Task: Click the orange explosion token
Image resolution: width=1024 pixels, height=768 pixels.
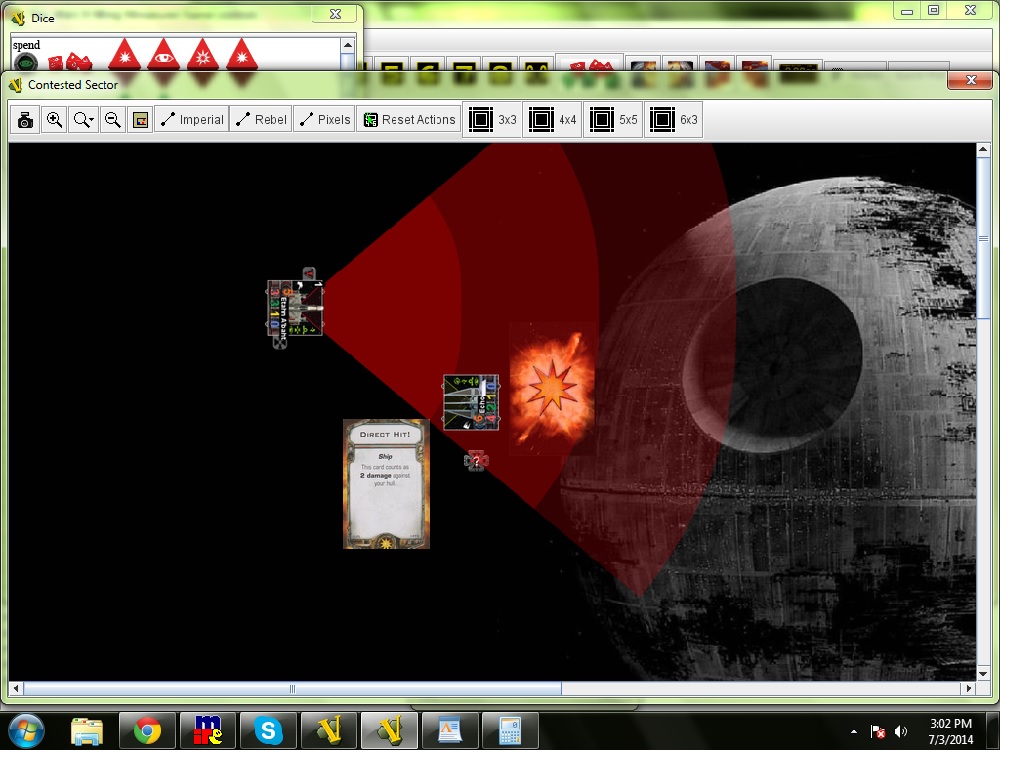Action: (552, 388)
